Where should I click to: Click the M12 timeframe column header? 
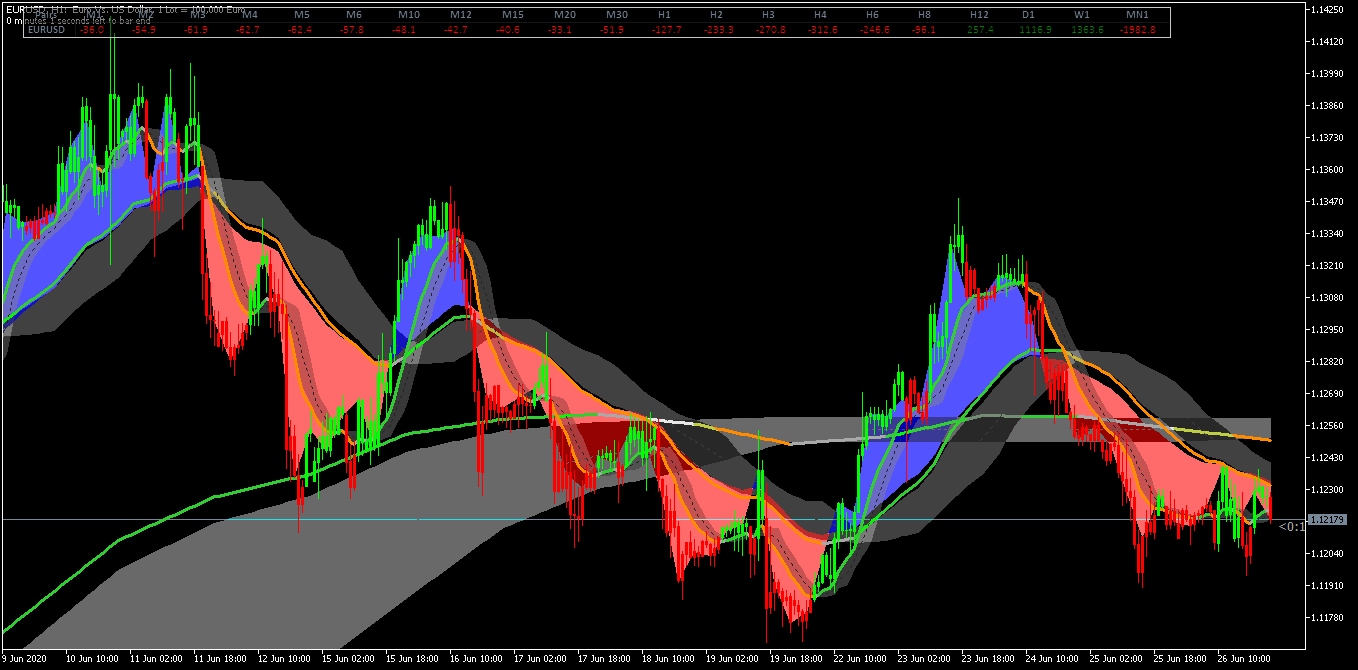(x=461, y=15)
